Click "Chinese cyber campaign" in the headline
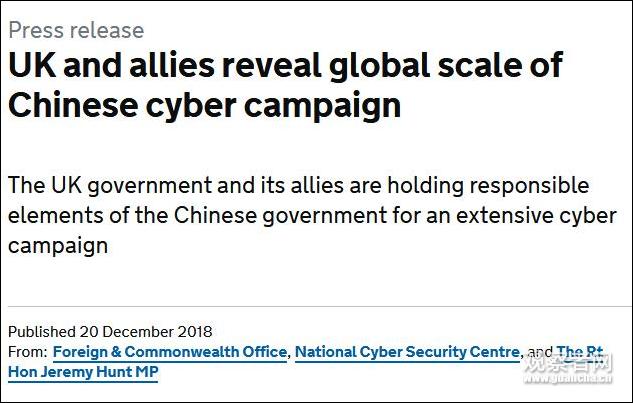This screenshot has height=403, width=633. point(205,105)
